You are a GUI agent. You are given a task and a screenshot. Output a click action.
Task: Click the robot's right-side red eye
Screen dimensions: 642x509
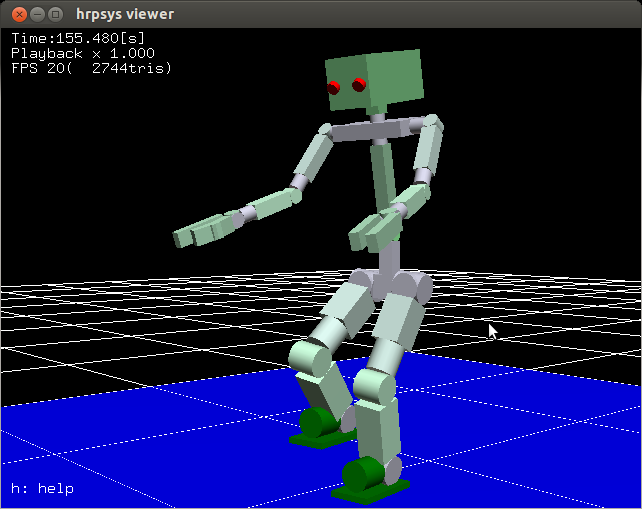[x=360, y=86]
